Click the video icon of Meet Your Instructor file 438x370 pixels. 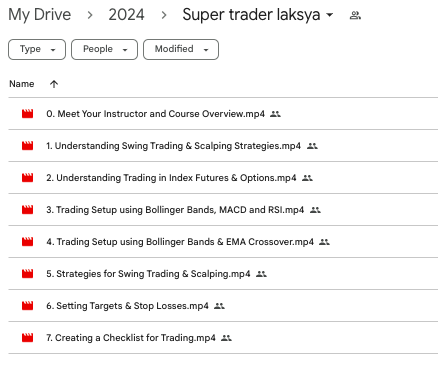pos(27,114)
